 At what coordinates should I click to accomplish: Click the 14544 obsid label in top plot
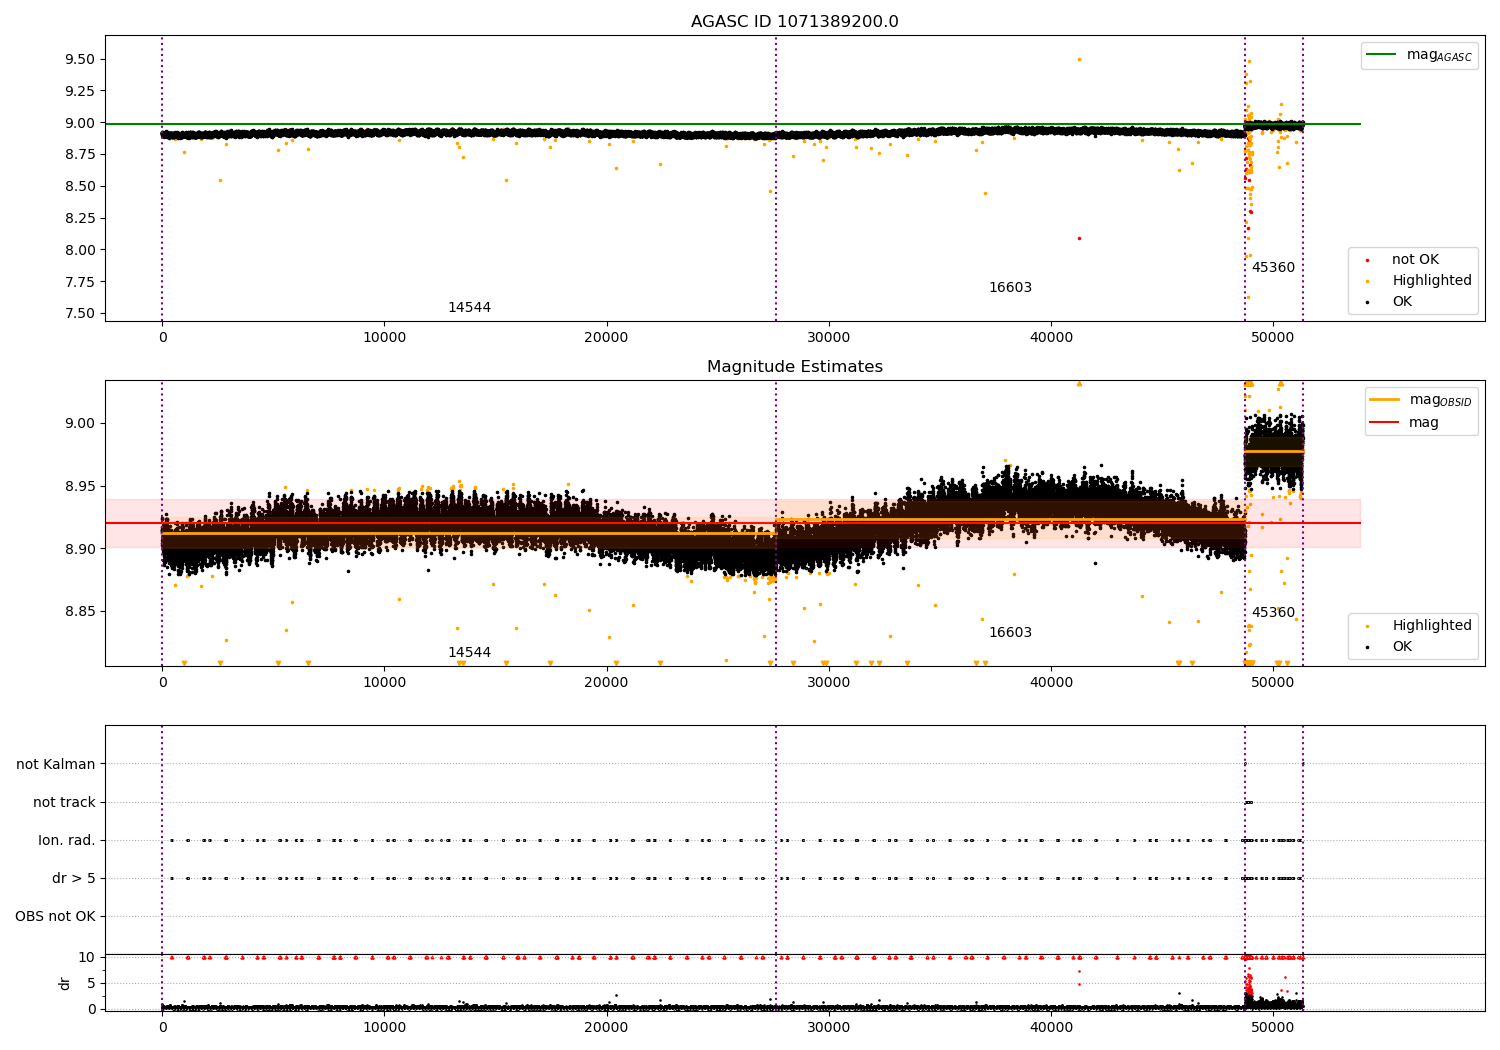click(x=469, y=308)
